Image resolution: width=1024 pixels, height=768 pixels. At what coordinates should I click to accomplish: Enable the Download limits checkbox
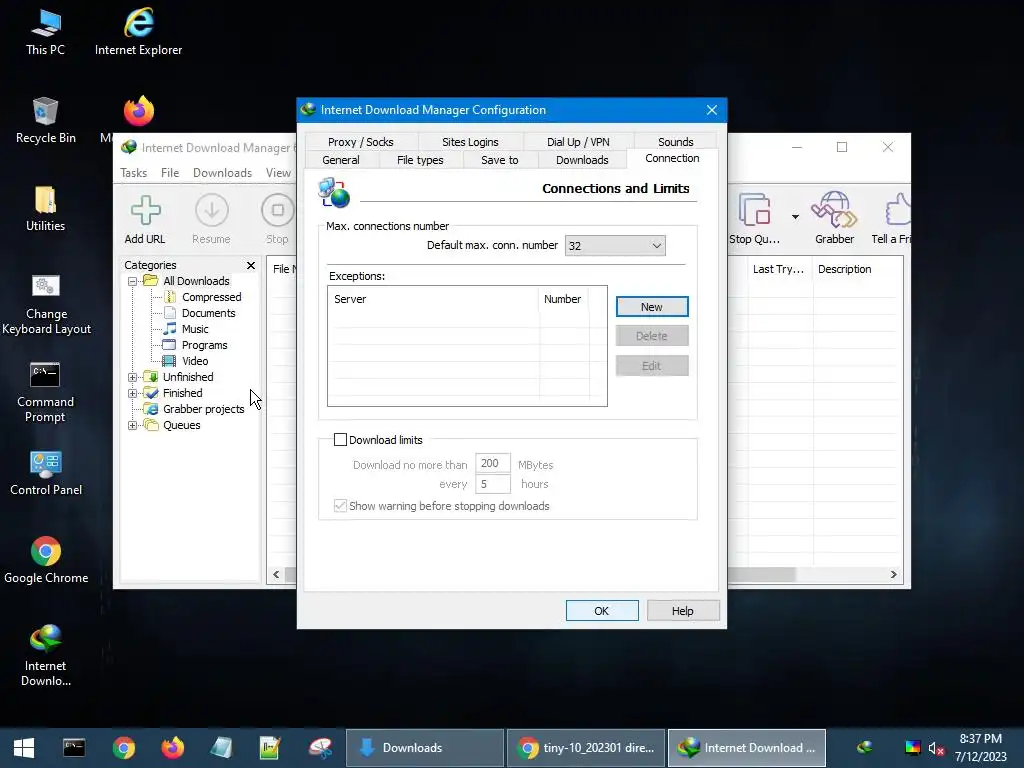click(340, 440)
